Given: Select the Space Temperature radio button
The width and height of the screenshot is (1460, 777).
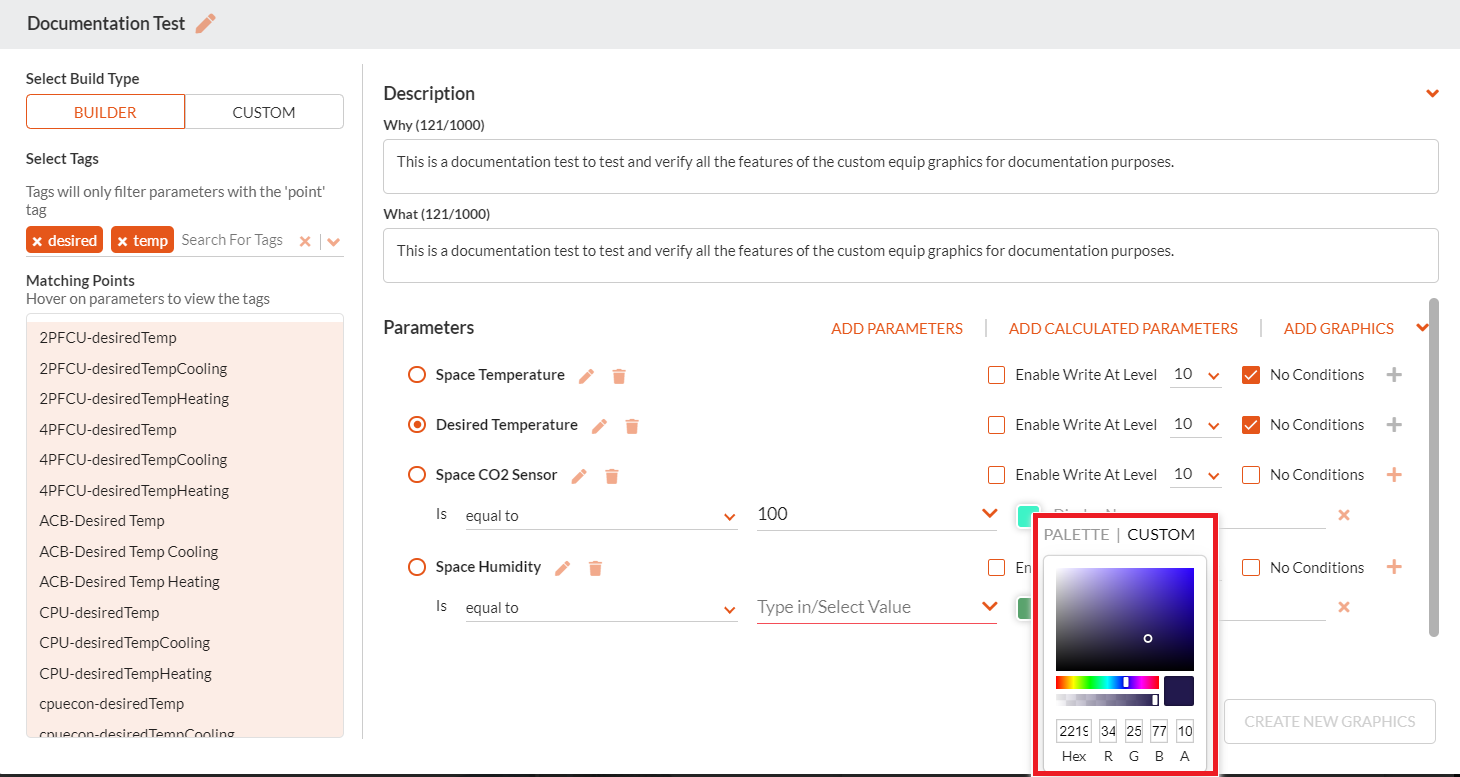Looking at the screenshot, I should 417,375.
